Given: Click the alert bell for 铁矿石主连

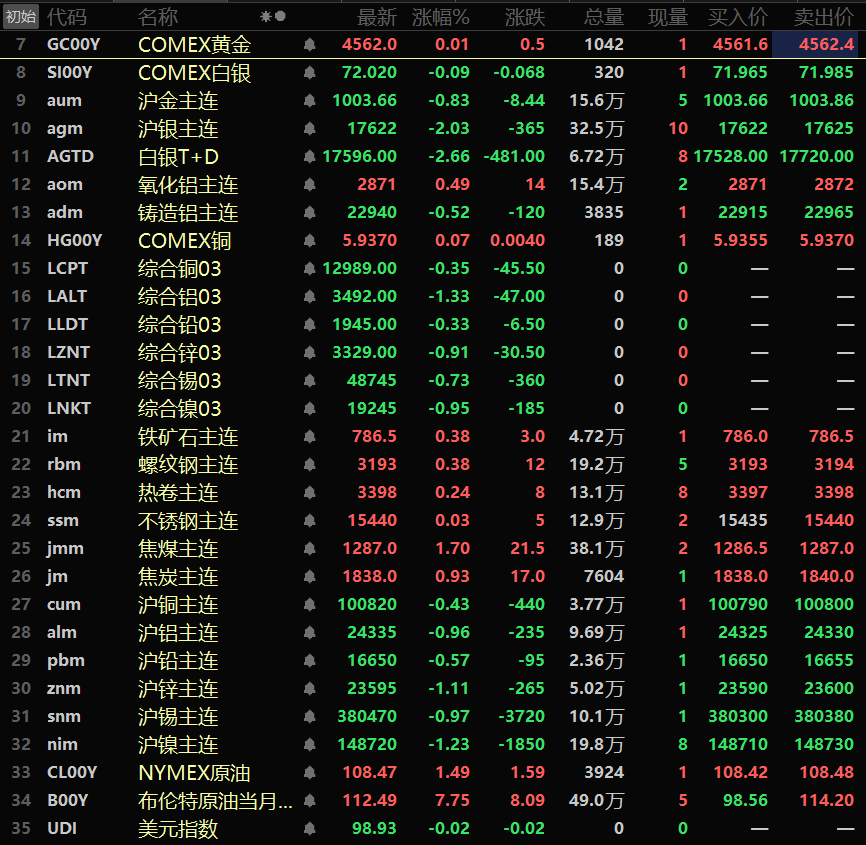Looking at the screenshot, I should coord(309,437).
